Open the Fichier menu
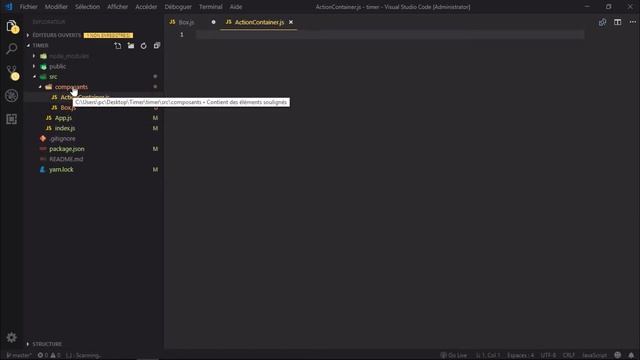Image resolution: width=640 pixels, height=360 pixels. [29, 7]
